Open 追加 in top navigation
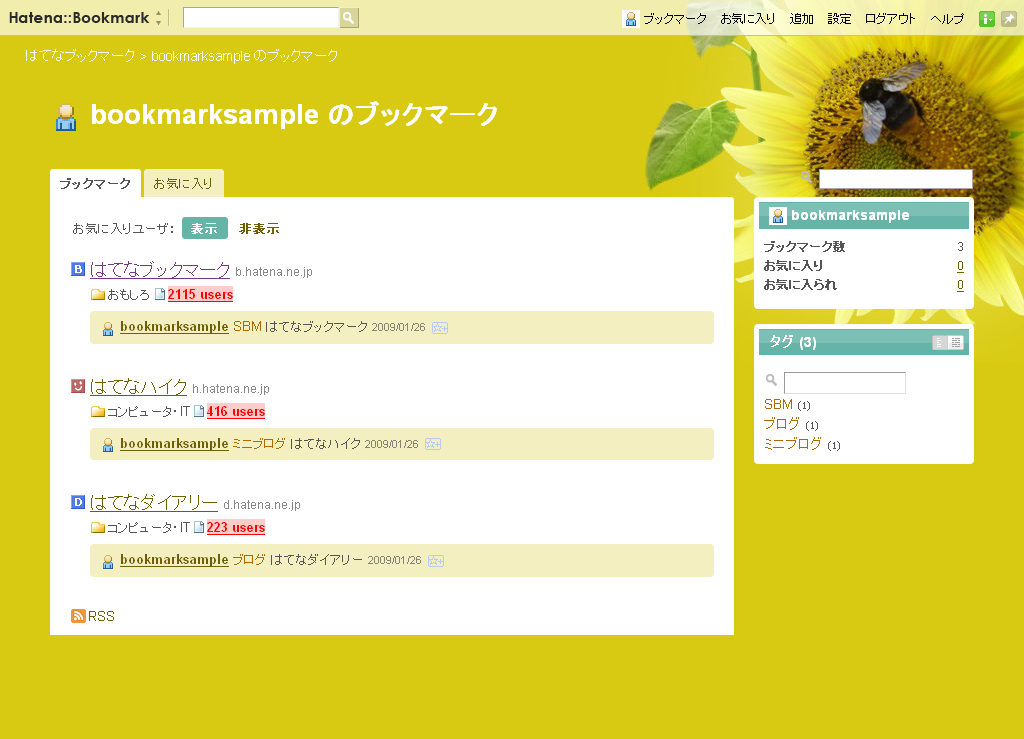1024x739 pixels. pyautogui.click(x=801, y=19)
